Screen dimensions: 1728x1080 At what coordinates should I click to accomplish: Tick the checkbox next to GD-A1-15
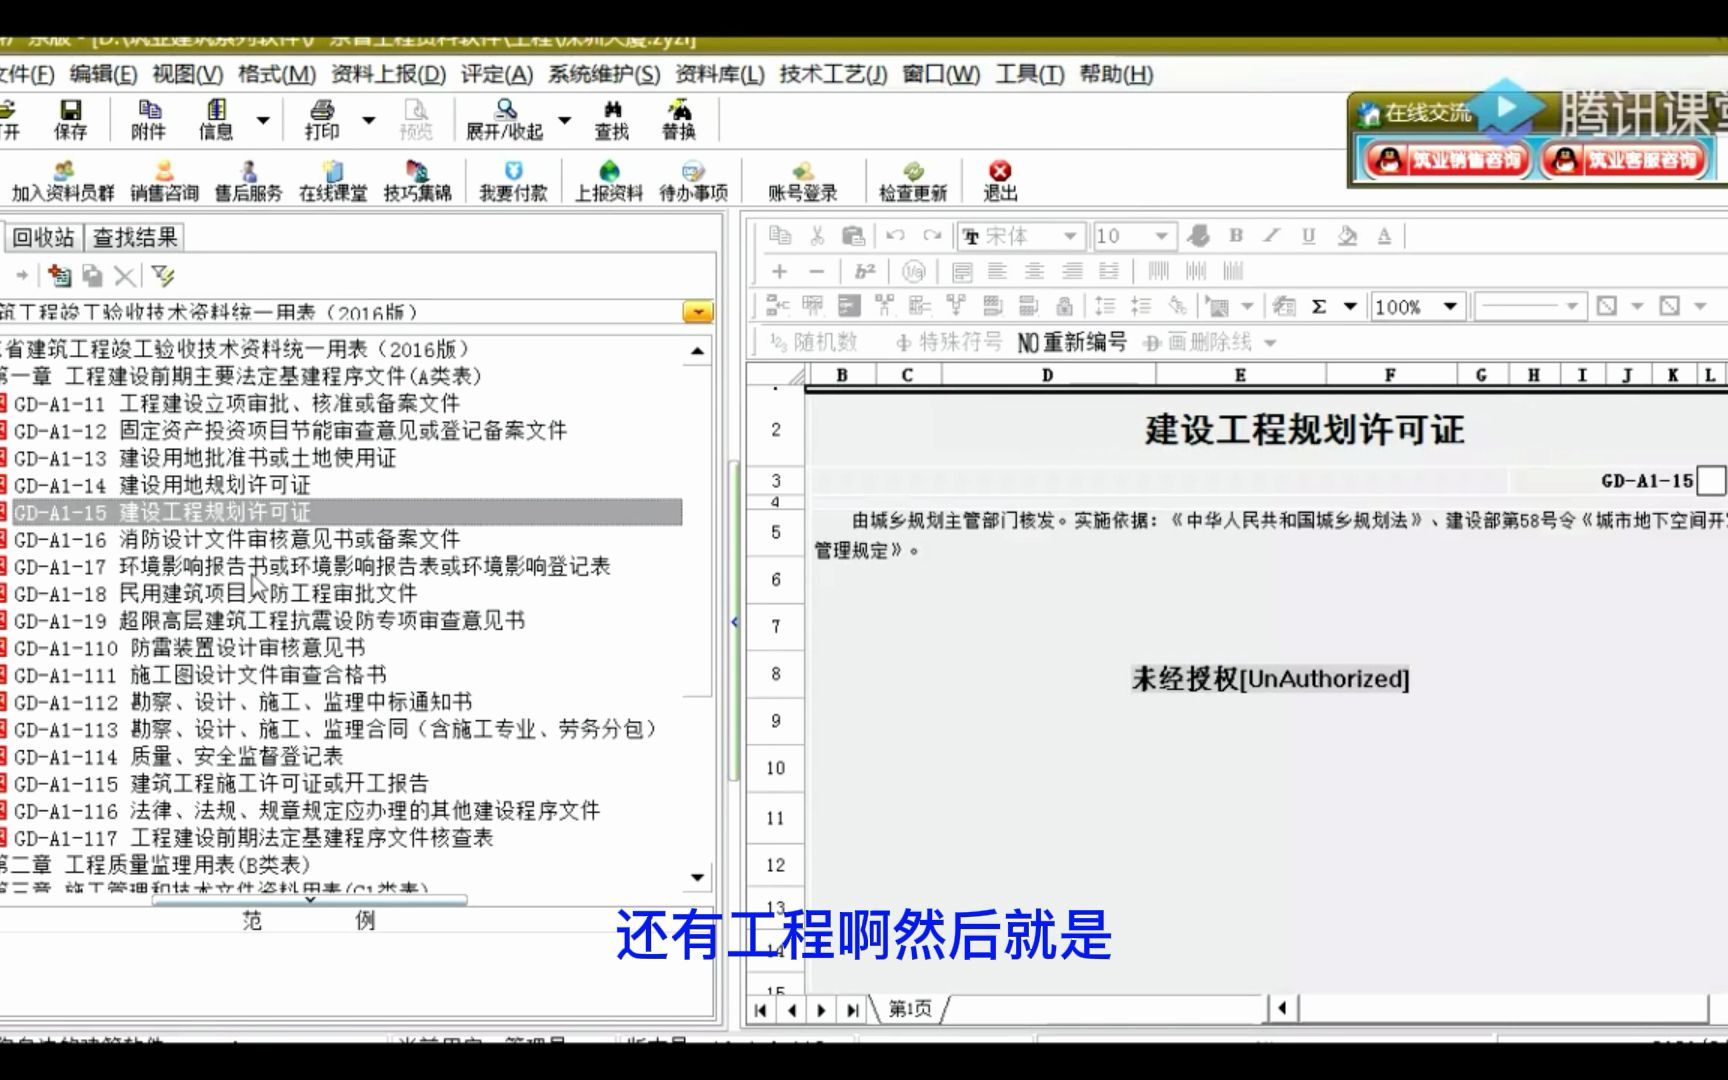click(1711, 480)
